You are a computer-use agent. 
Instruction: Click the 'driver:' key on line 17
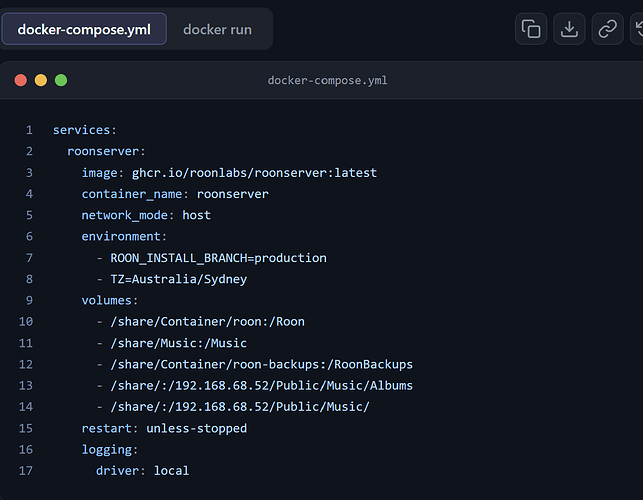121,471
